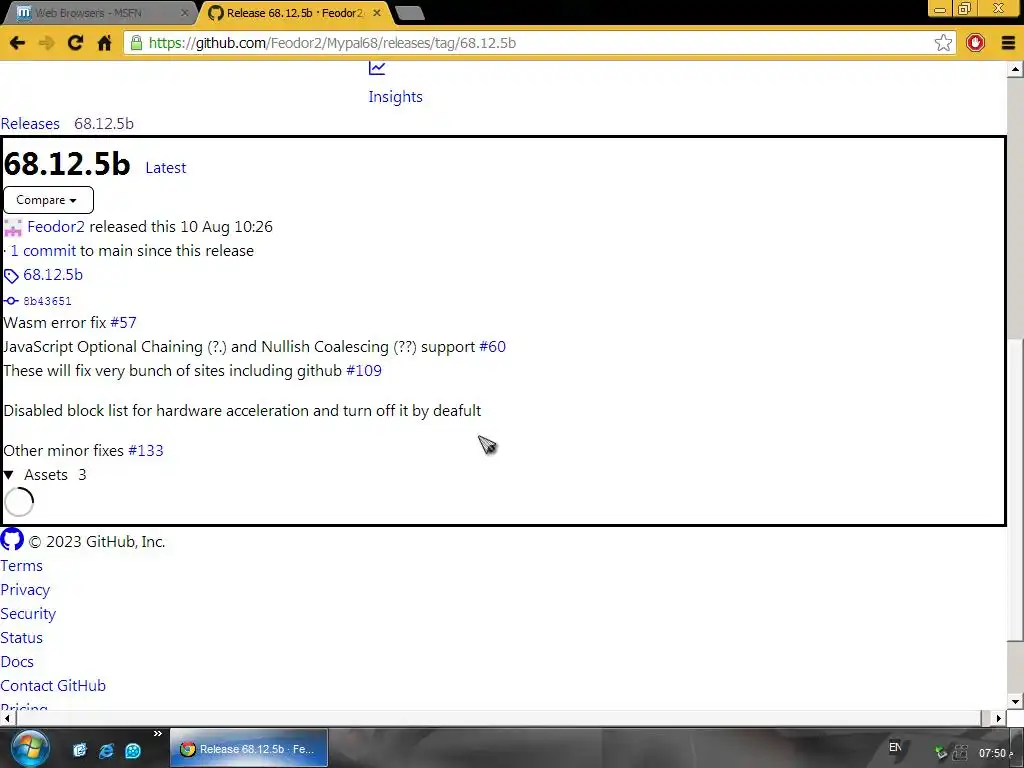
Task: Open the Security footer link
Action: [x=28, y=614]
